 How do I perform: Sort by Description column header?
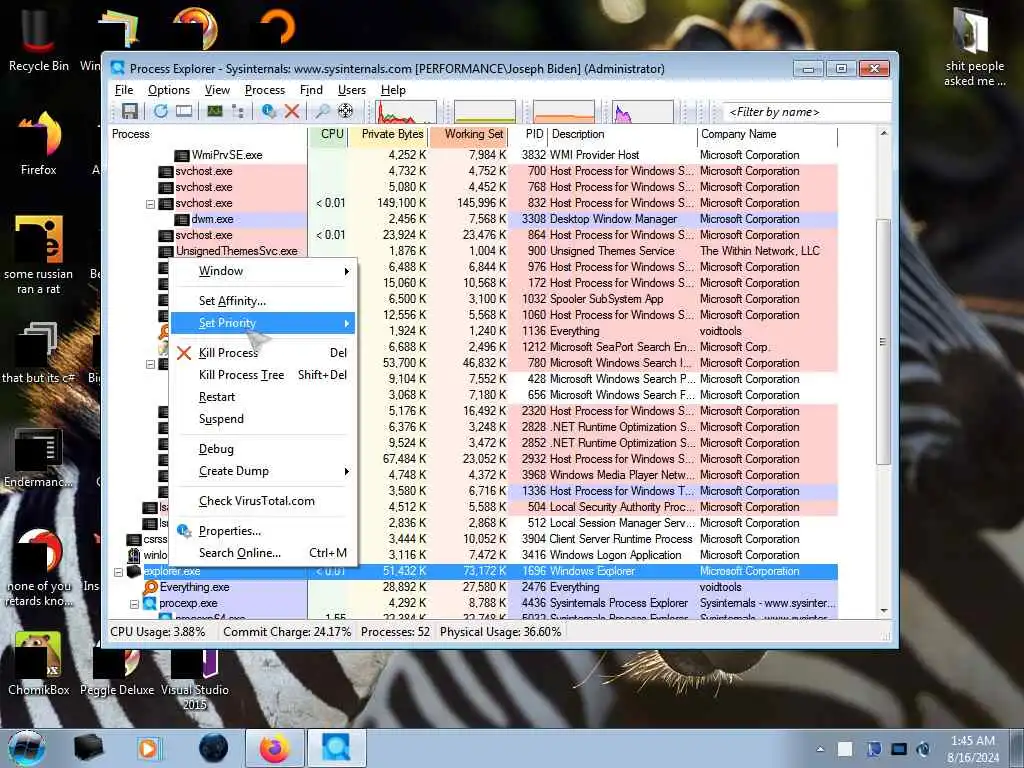622,135
